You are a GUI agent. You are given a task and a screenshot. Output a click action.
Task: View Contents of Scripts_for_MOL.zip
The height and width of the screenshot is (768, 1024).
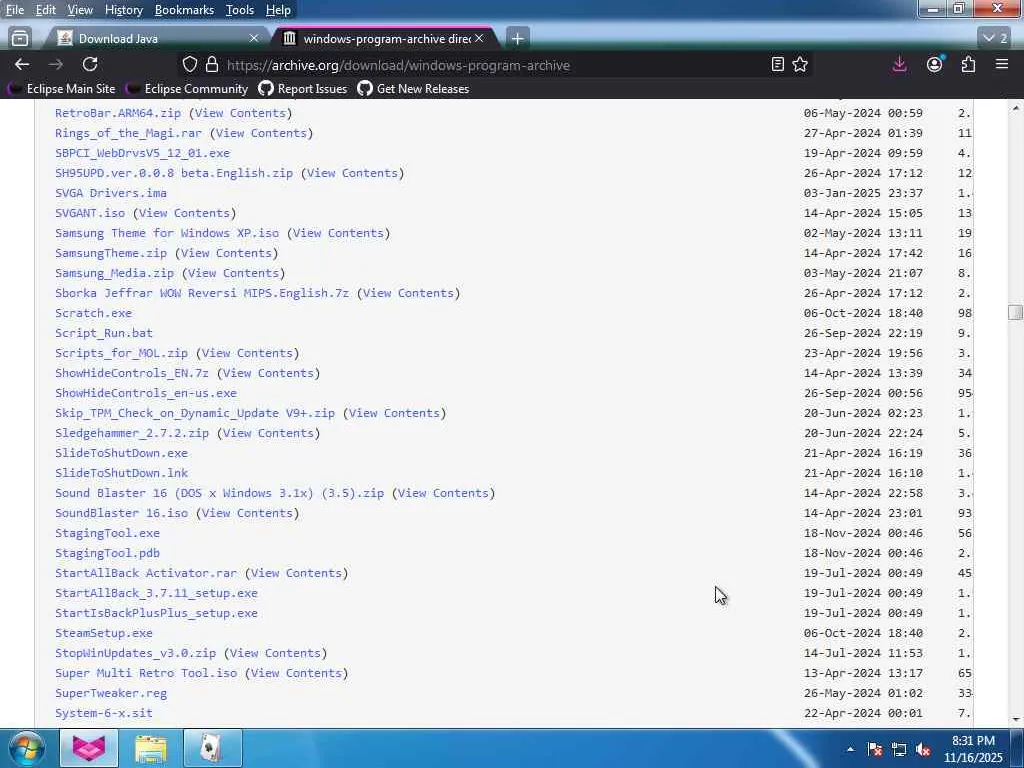click(247, 353)
